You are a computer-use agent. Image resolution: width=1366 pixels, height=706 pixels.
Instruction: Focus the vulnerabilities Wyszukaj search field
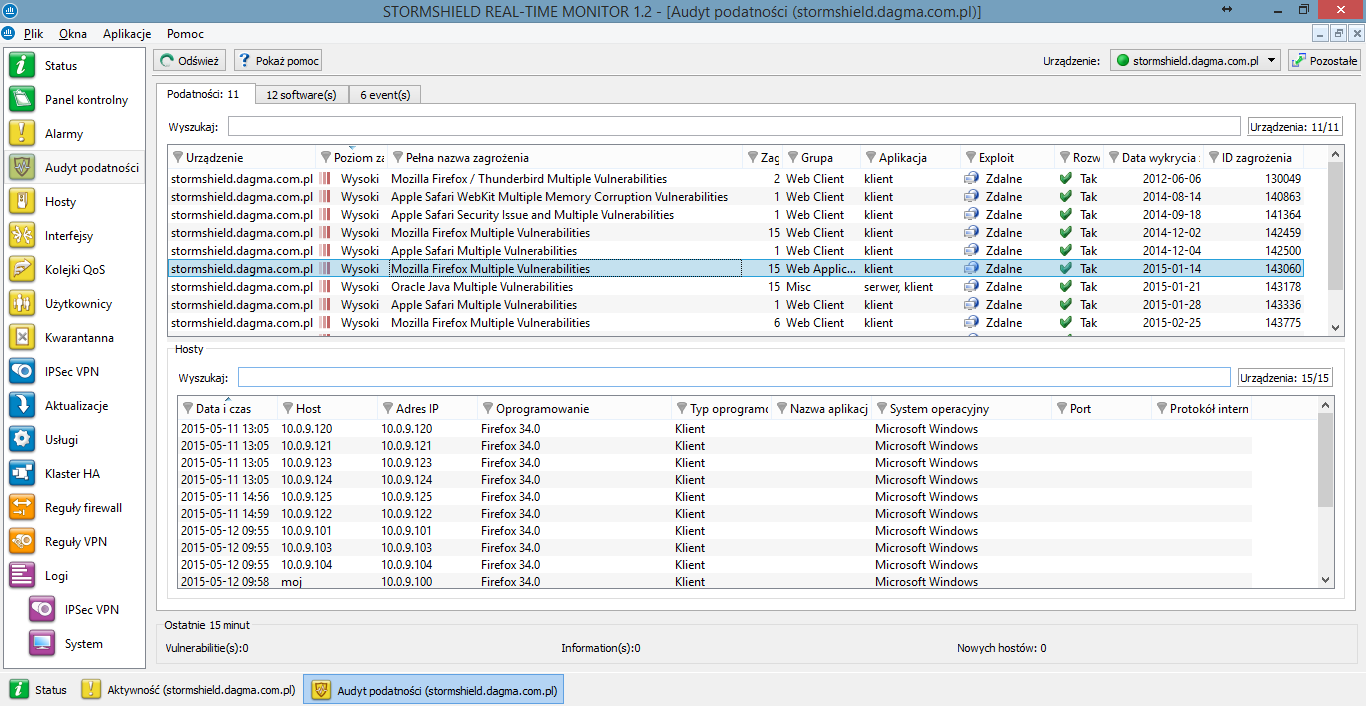(735, 126)
